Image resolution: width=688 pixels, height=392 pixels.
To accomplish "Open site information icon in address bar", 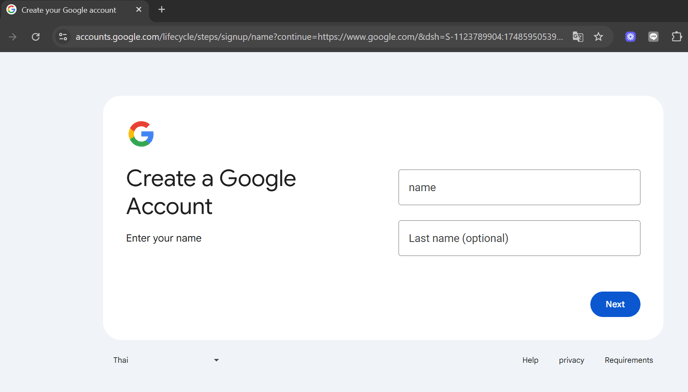I will pyautogui.click(x=63, y=37).
